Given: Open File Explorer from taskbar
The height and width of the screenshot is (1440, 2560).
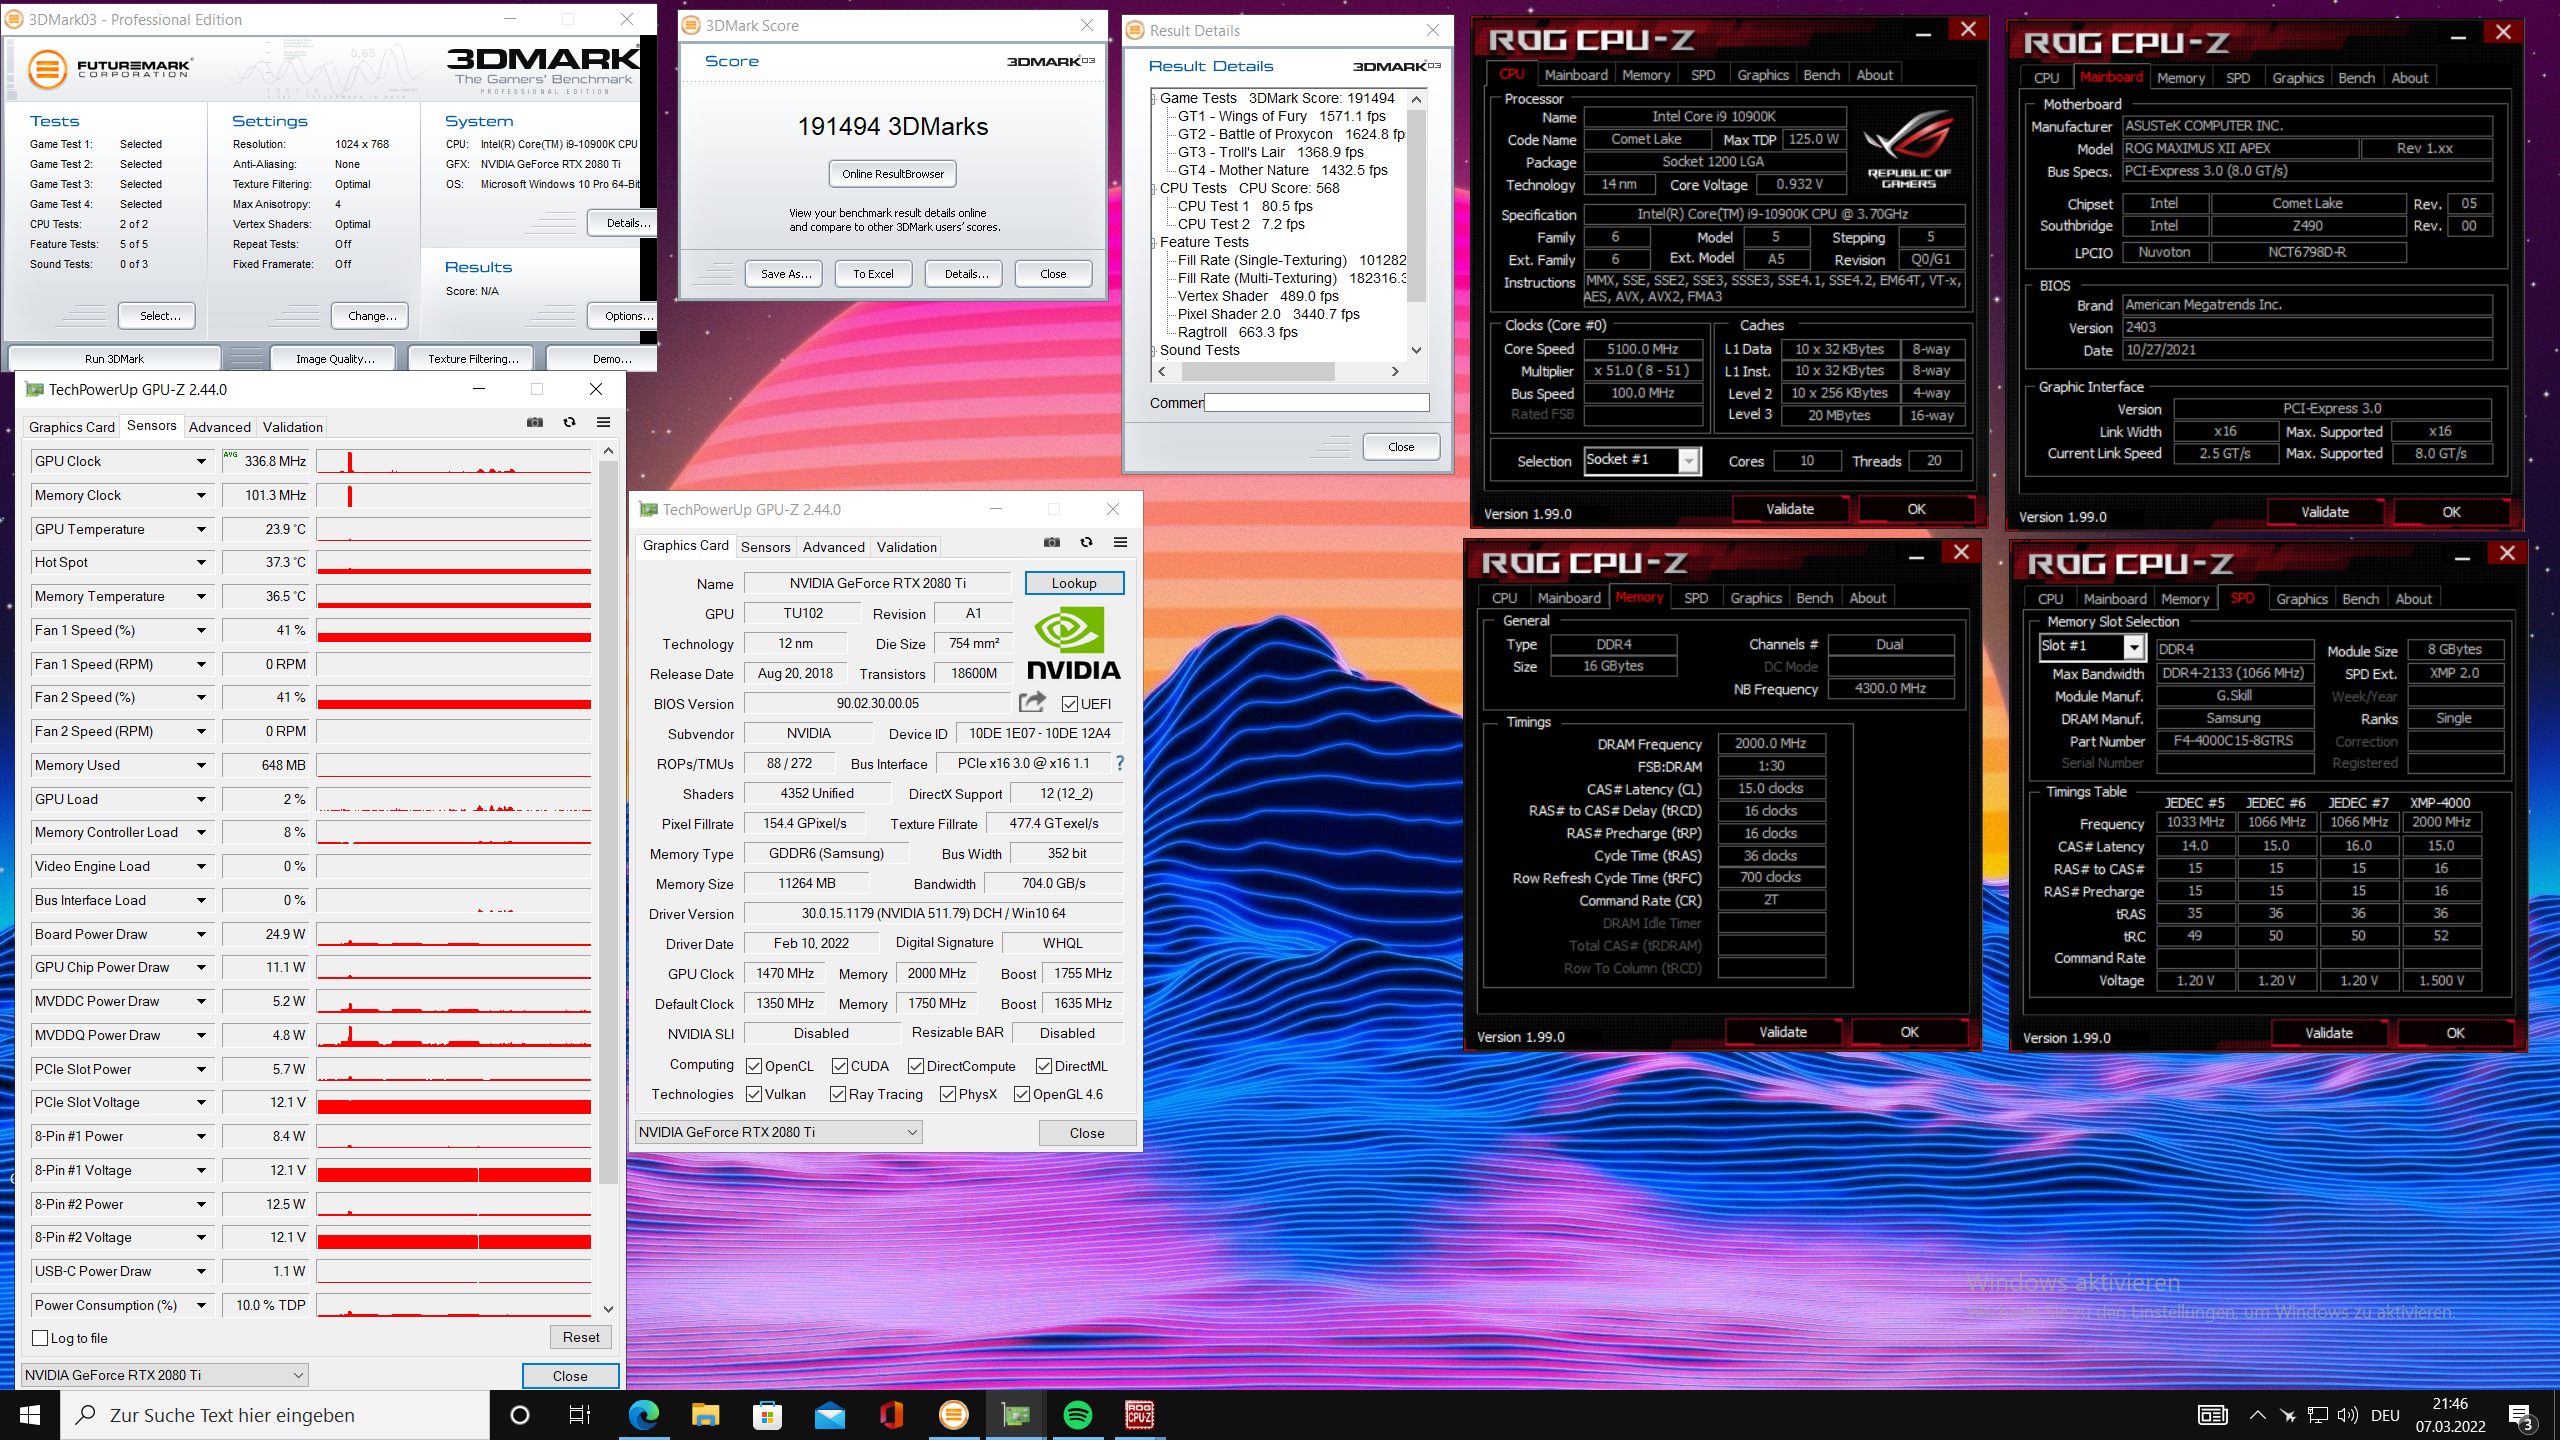Looking at the screenshot, I should tap(706, 1415).
